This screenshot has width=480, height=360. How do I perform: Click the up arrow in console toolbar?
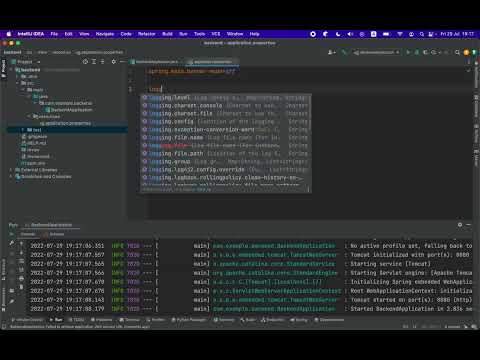[21, 244]
